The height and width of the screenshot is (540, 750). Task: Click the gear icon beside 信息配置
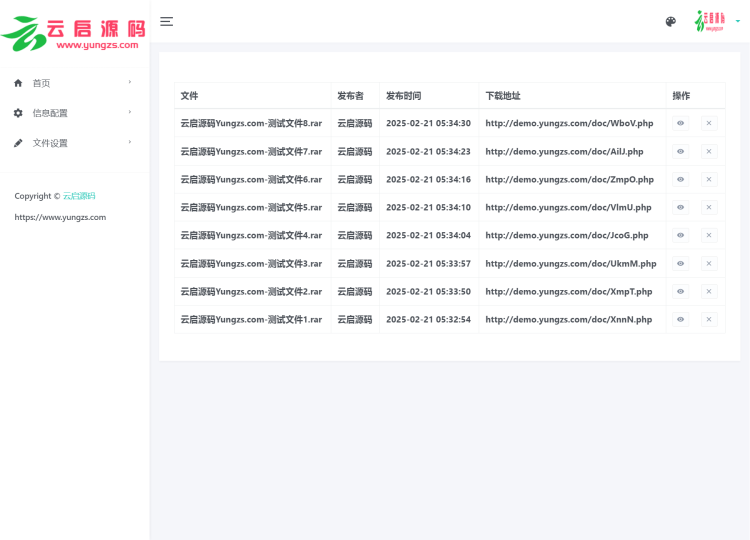[x=18, y=113]
